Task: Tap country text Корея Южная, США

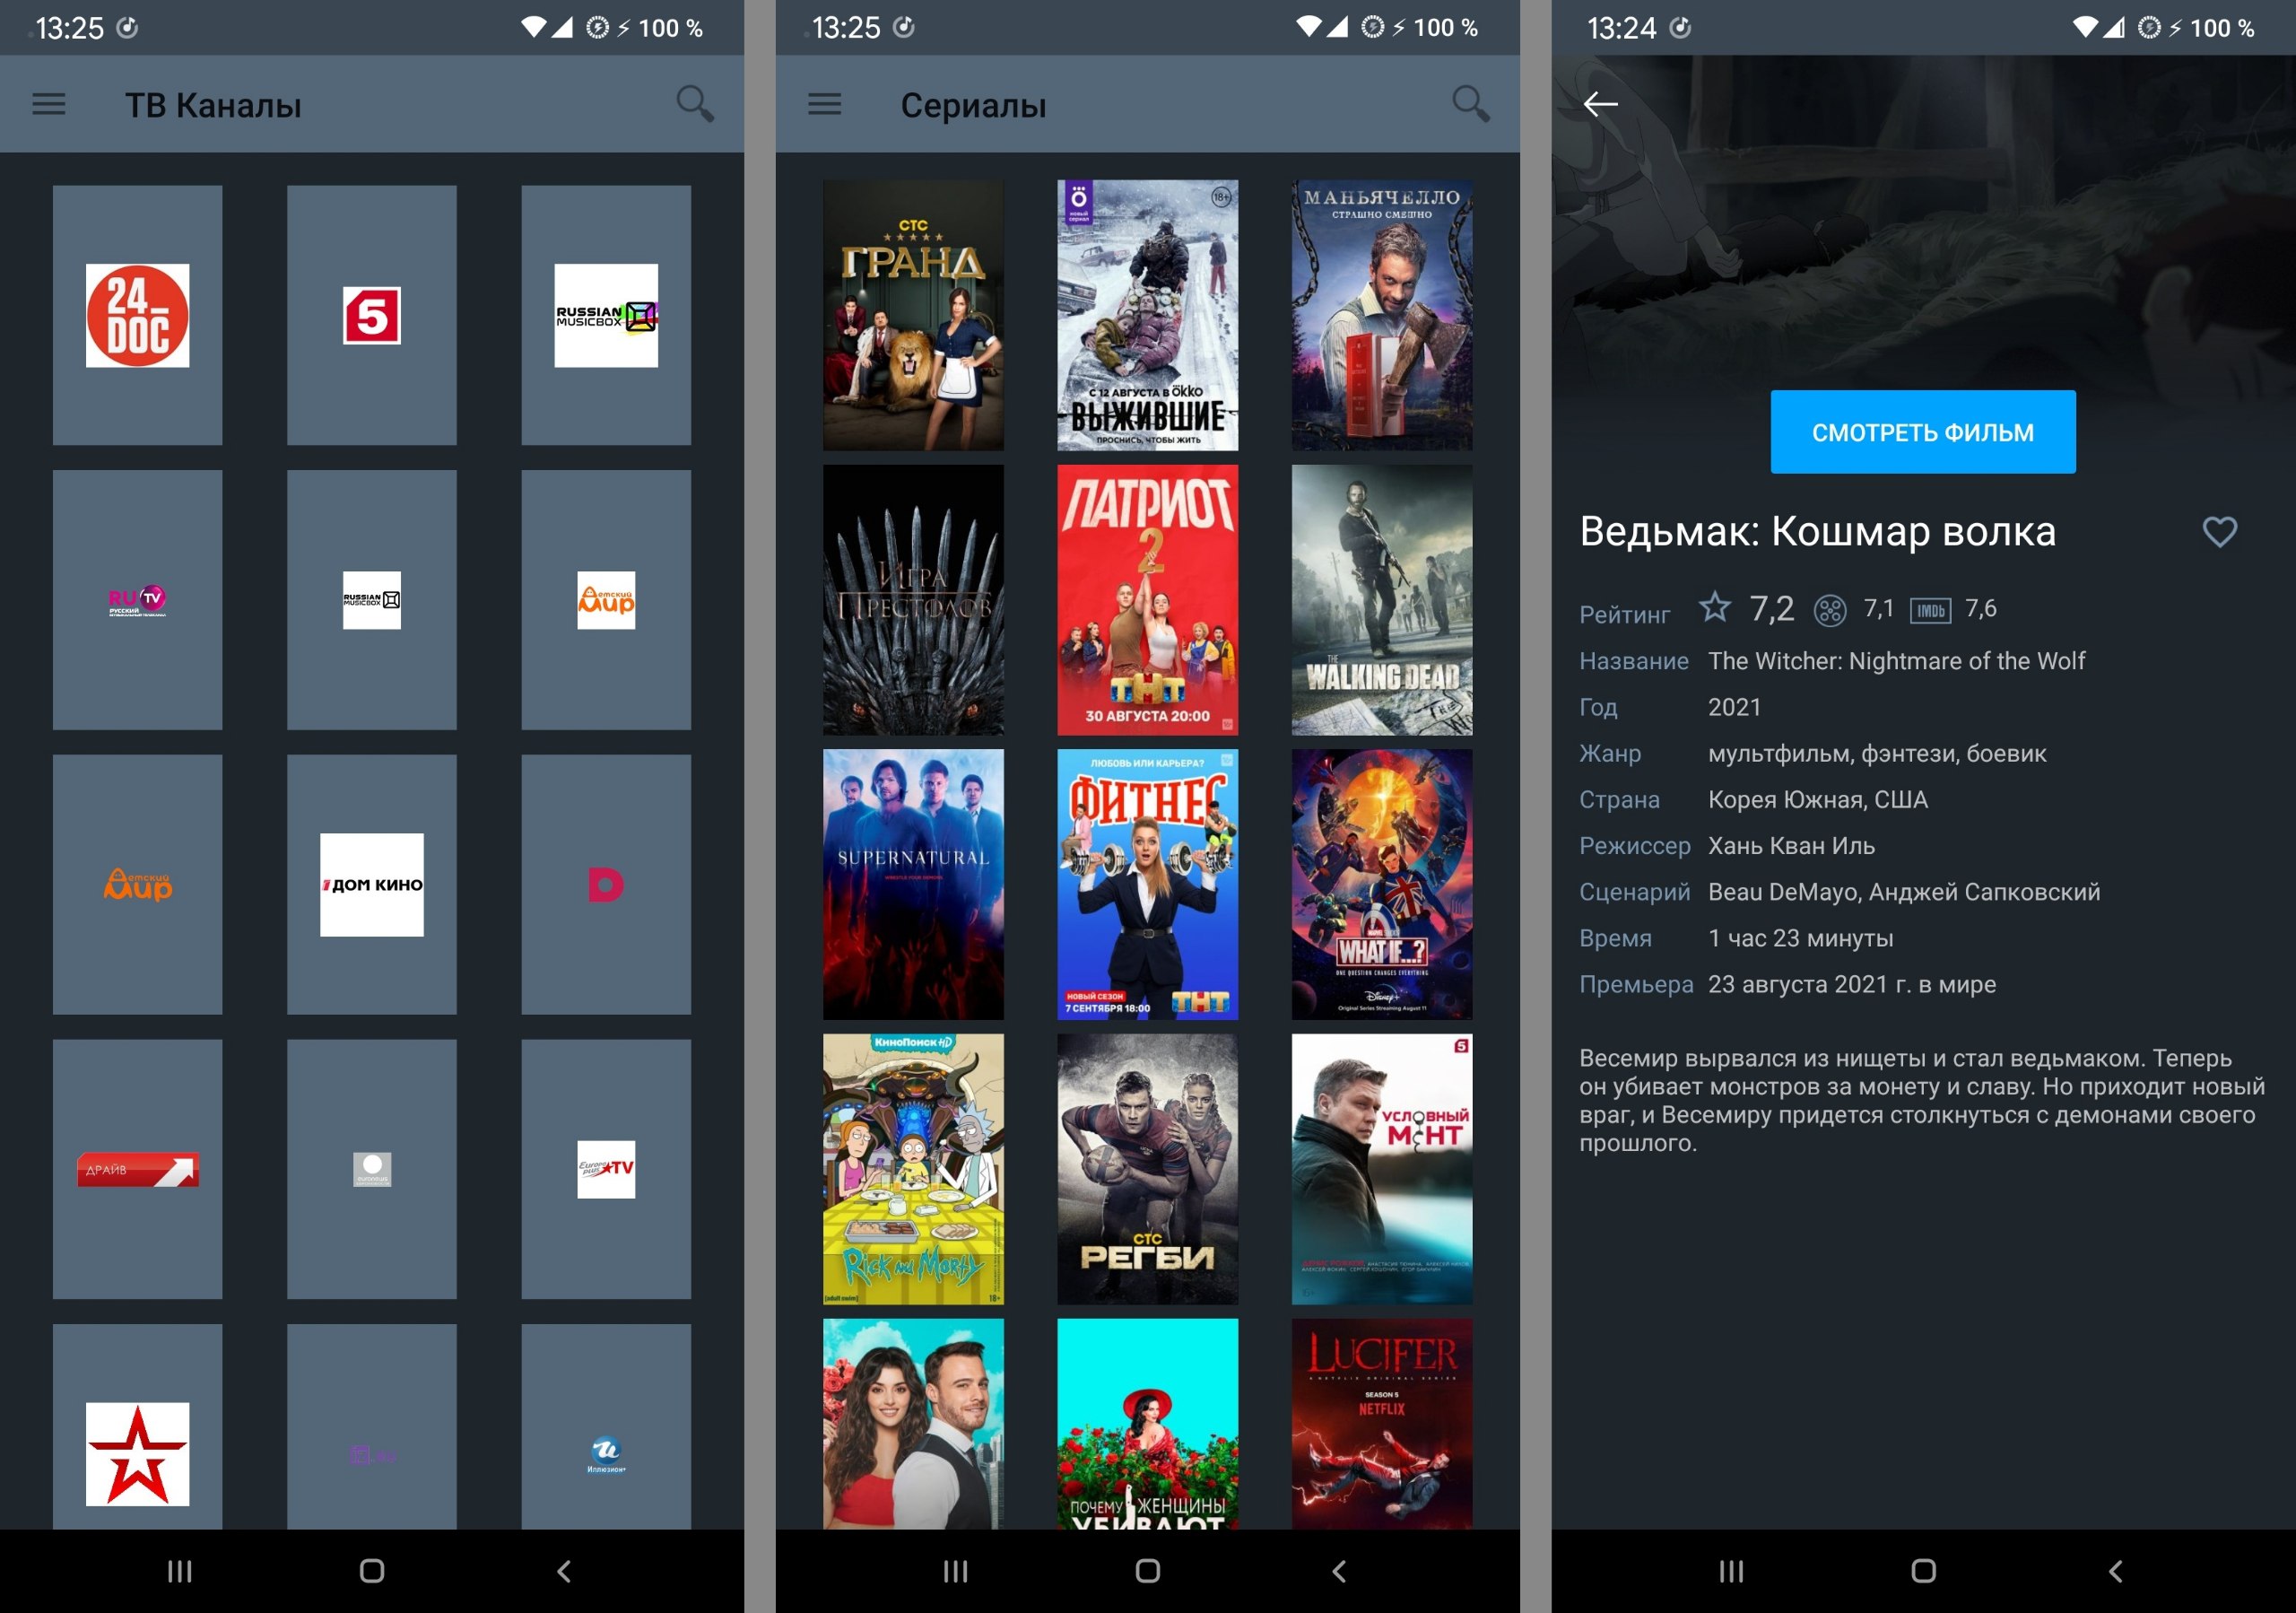Action: (1818, 800)
